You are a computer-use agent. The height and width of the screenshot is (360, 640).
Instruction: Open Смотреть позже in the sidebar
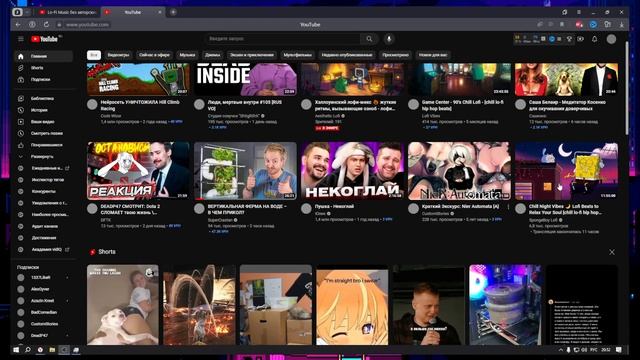[x=43, y=133]
